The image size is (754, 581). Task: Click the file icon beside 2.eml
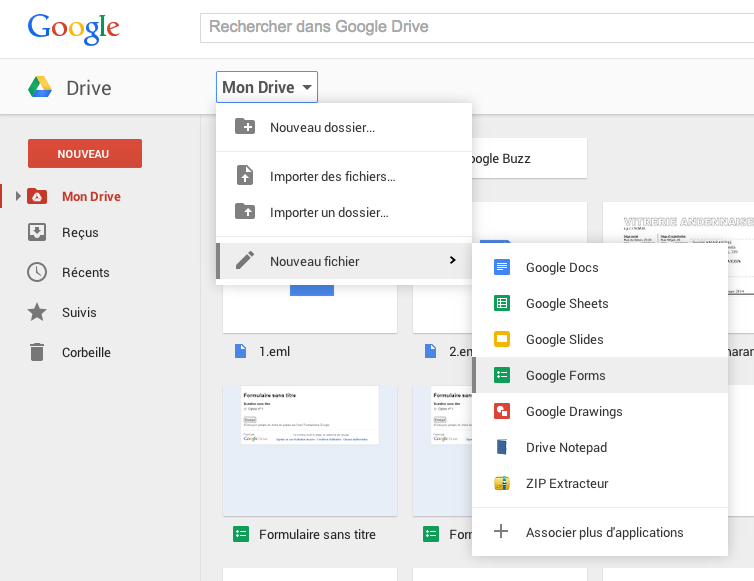[430, 351]
